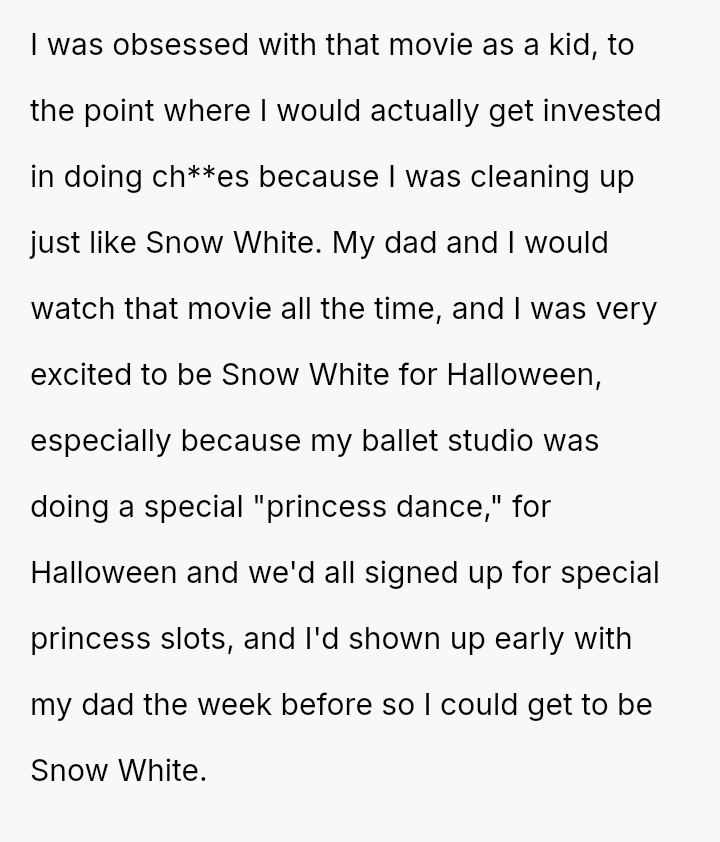Click the word "actually" in the paragraph

[x=411, y=111]
